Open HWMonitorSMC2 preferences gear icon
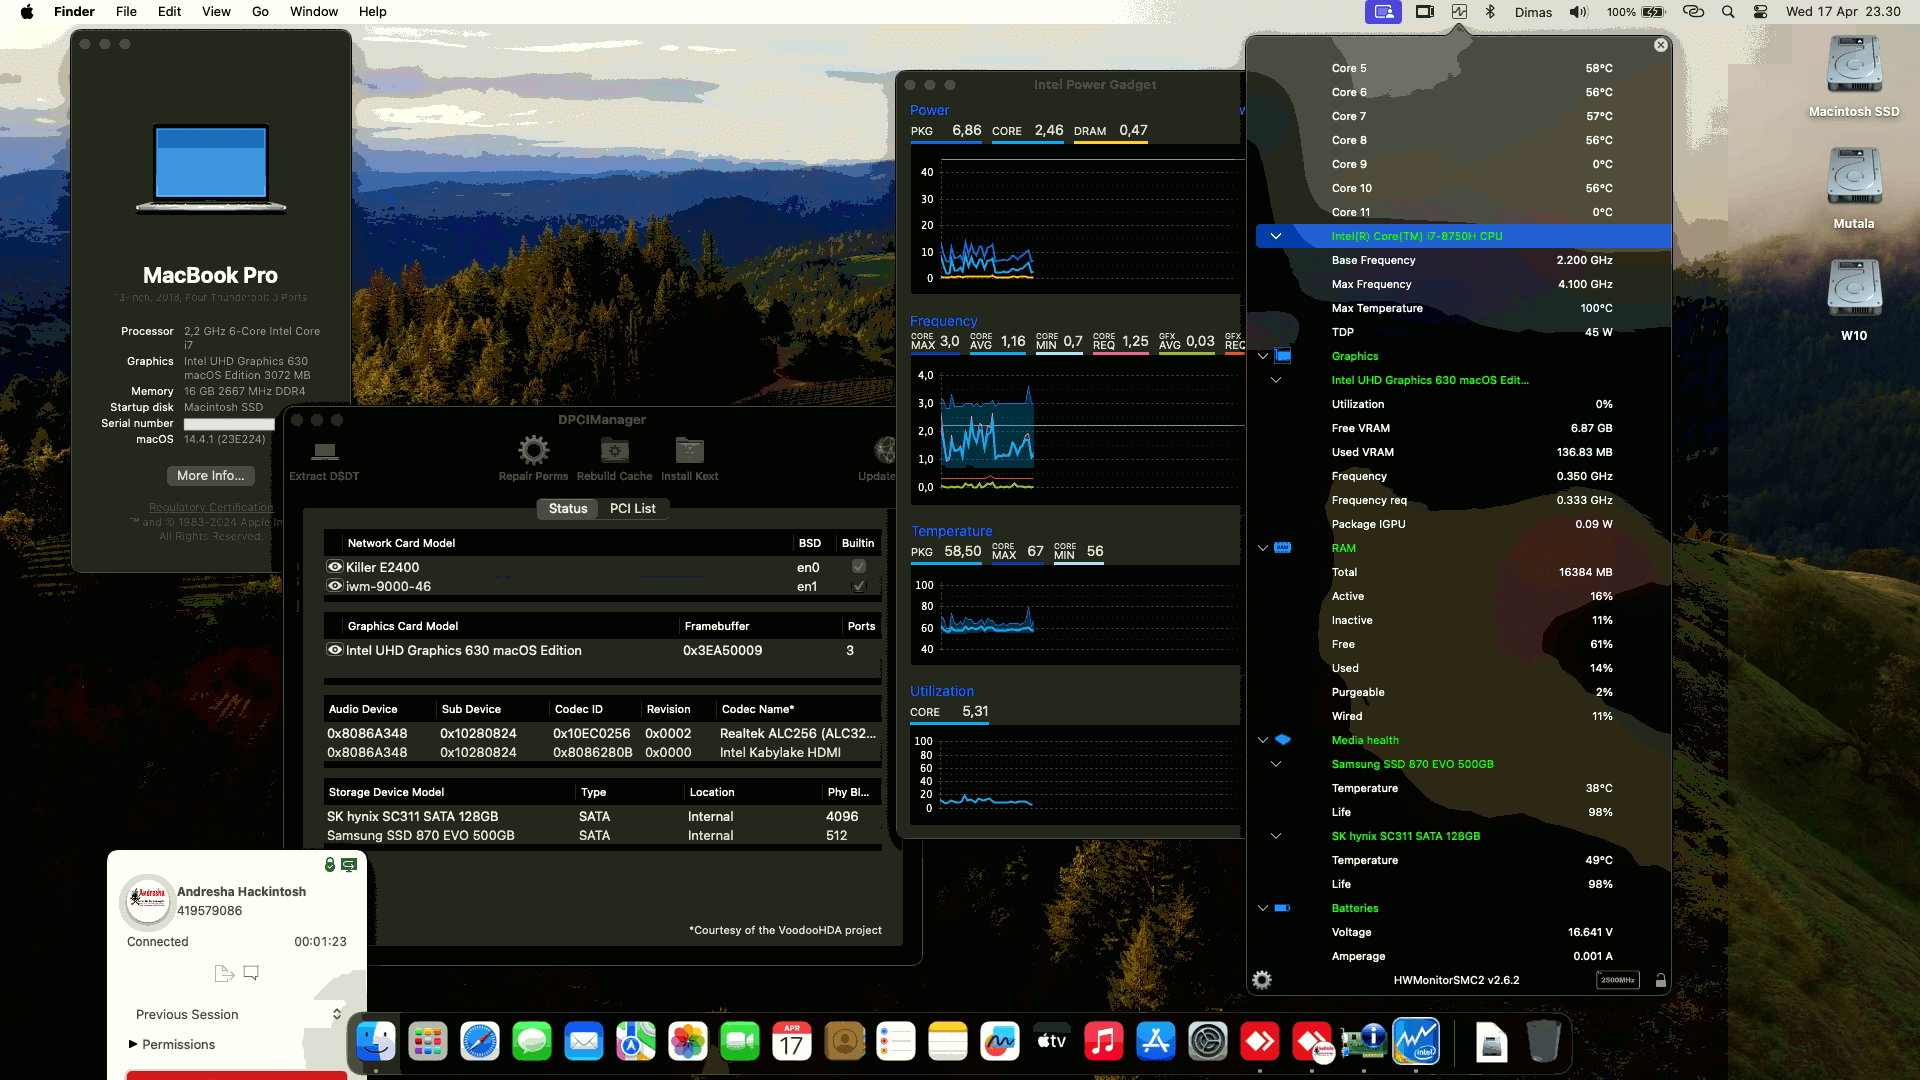 click(1262, 981)
